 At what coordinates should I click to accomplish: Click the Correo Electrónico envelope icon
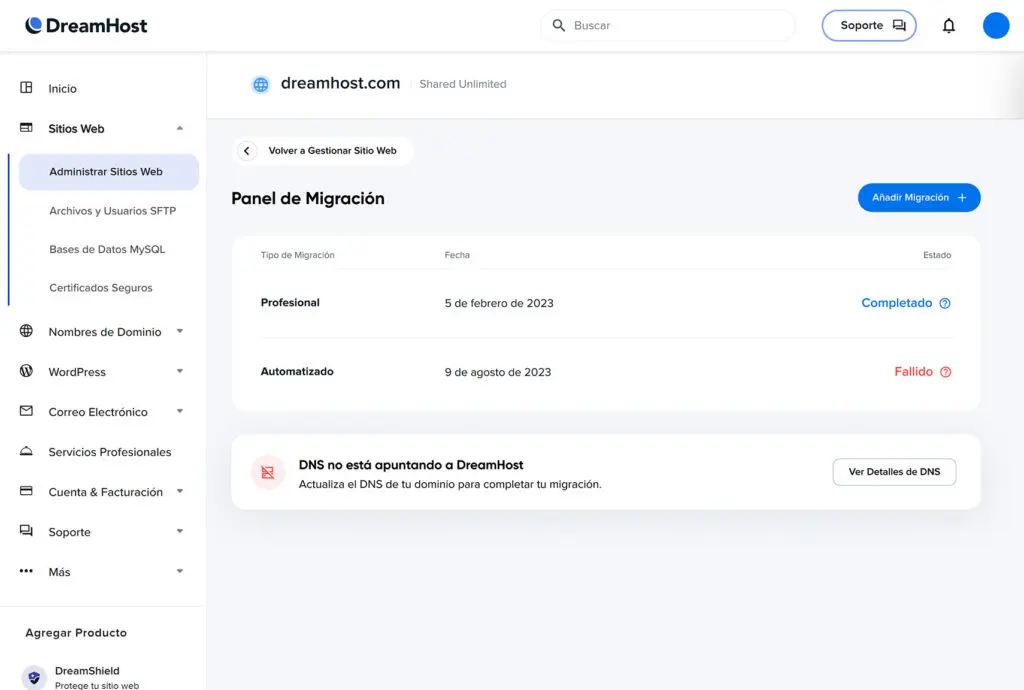[26, 411]
